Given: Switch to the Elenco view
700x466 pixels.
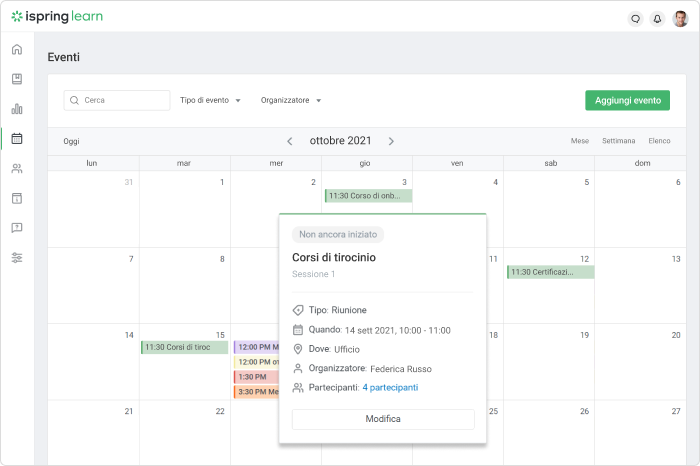Looking at the screenshot, I should tap(659, 141).
